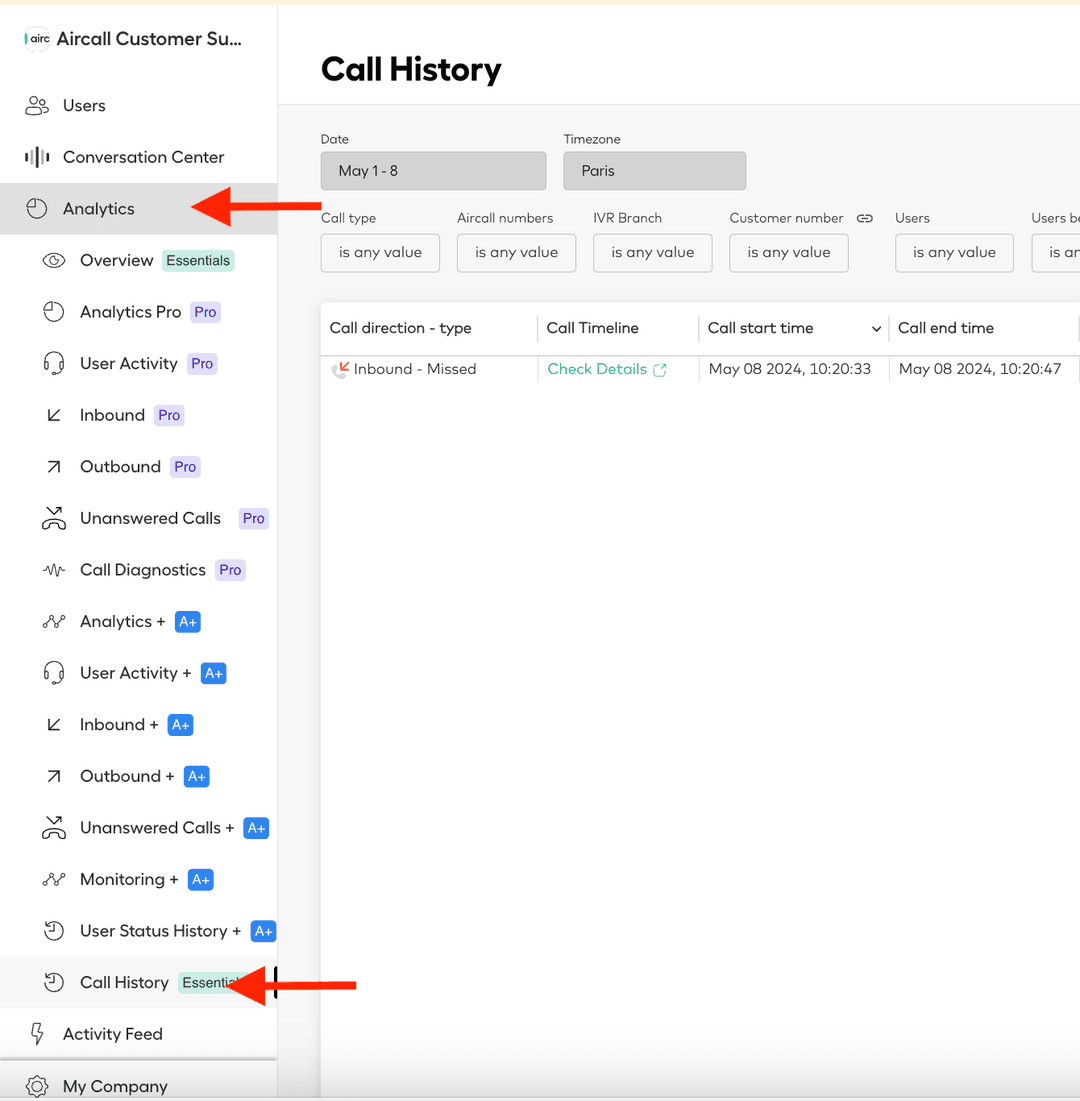Click the Overview eye icon
This screenshot has height=1101, width=1080.
pyautogui.click(x=54, y=261)
